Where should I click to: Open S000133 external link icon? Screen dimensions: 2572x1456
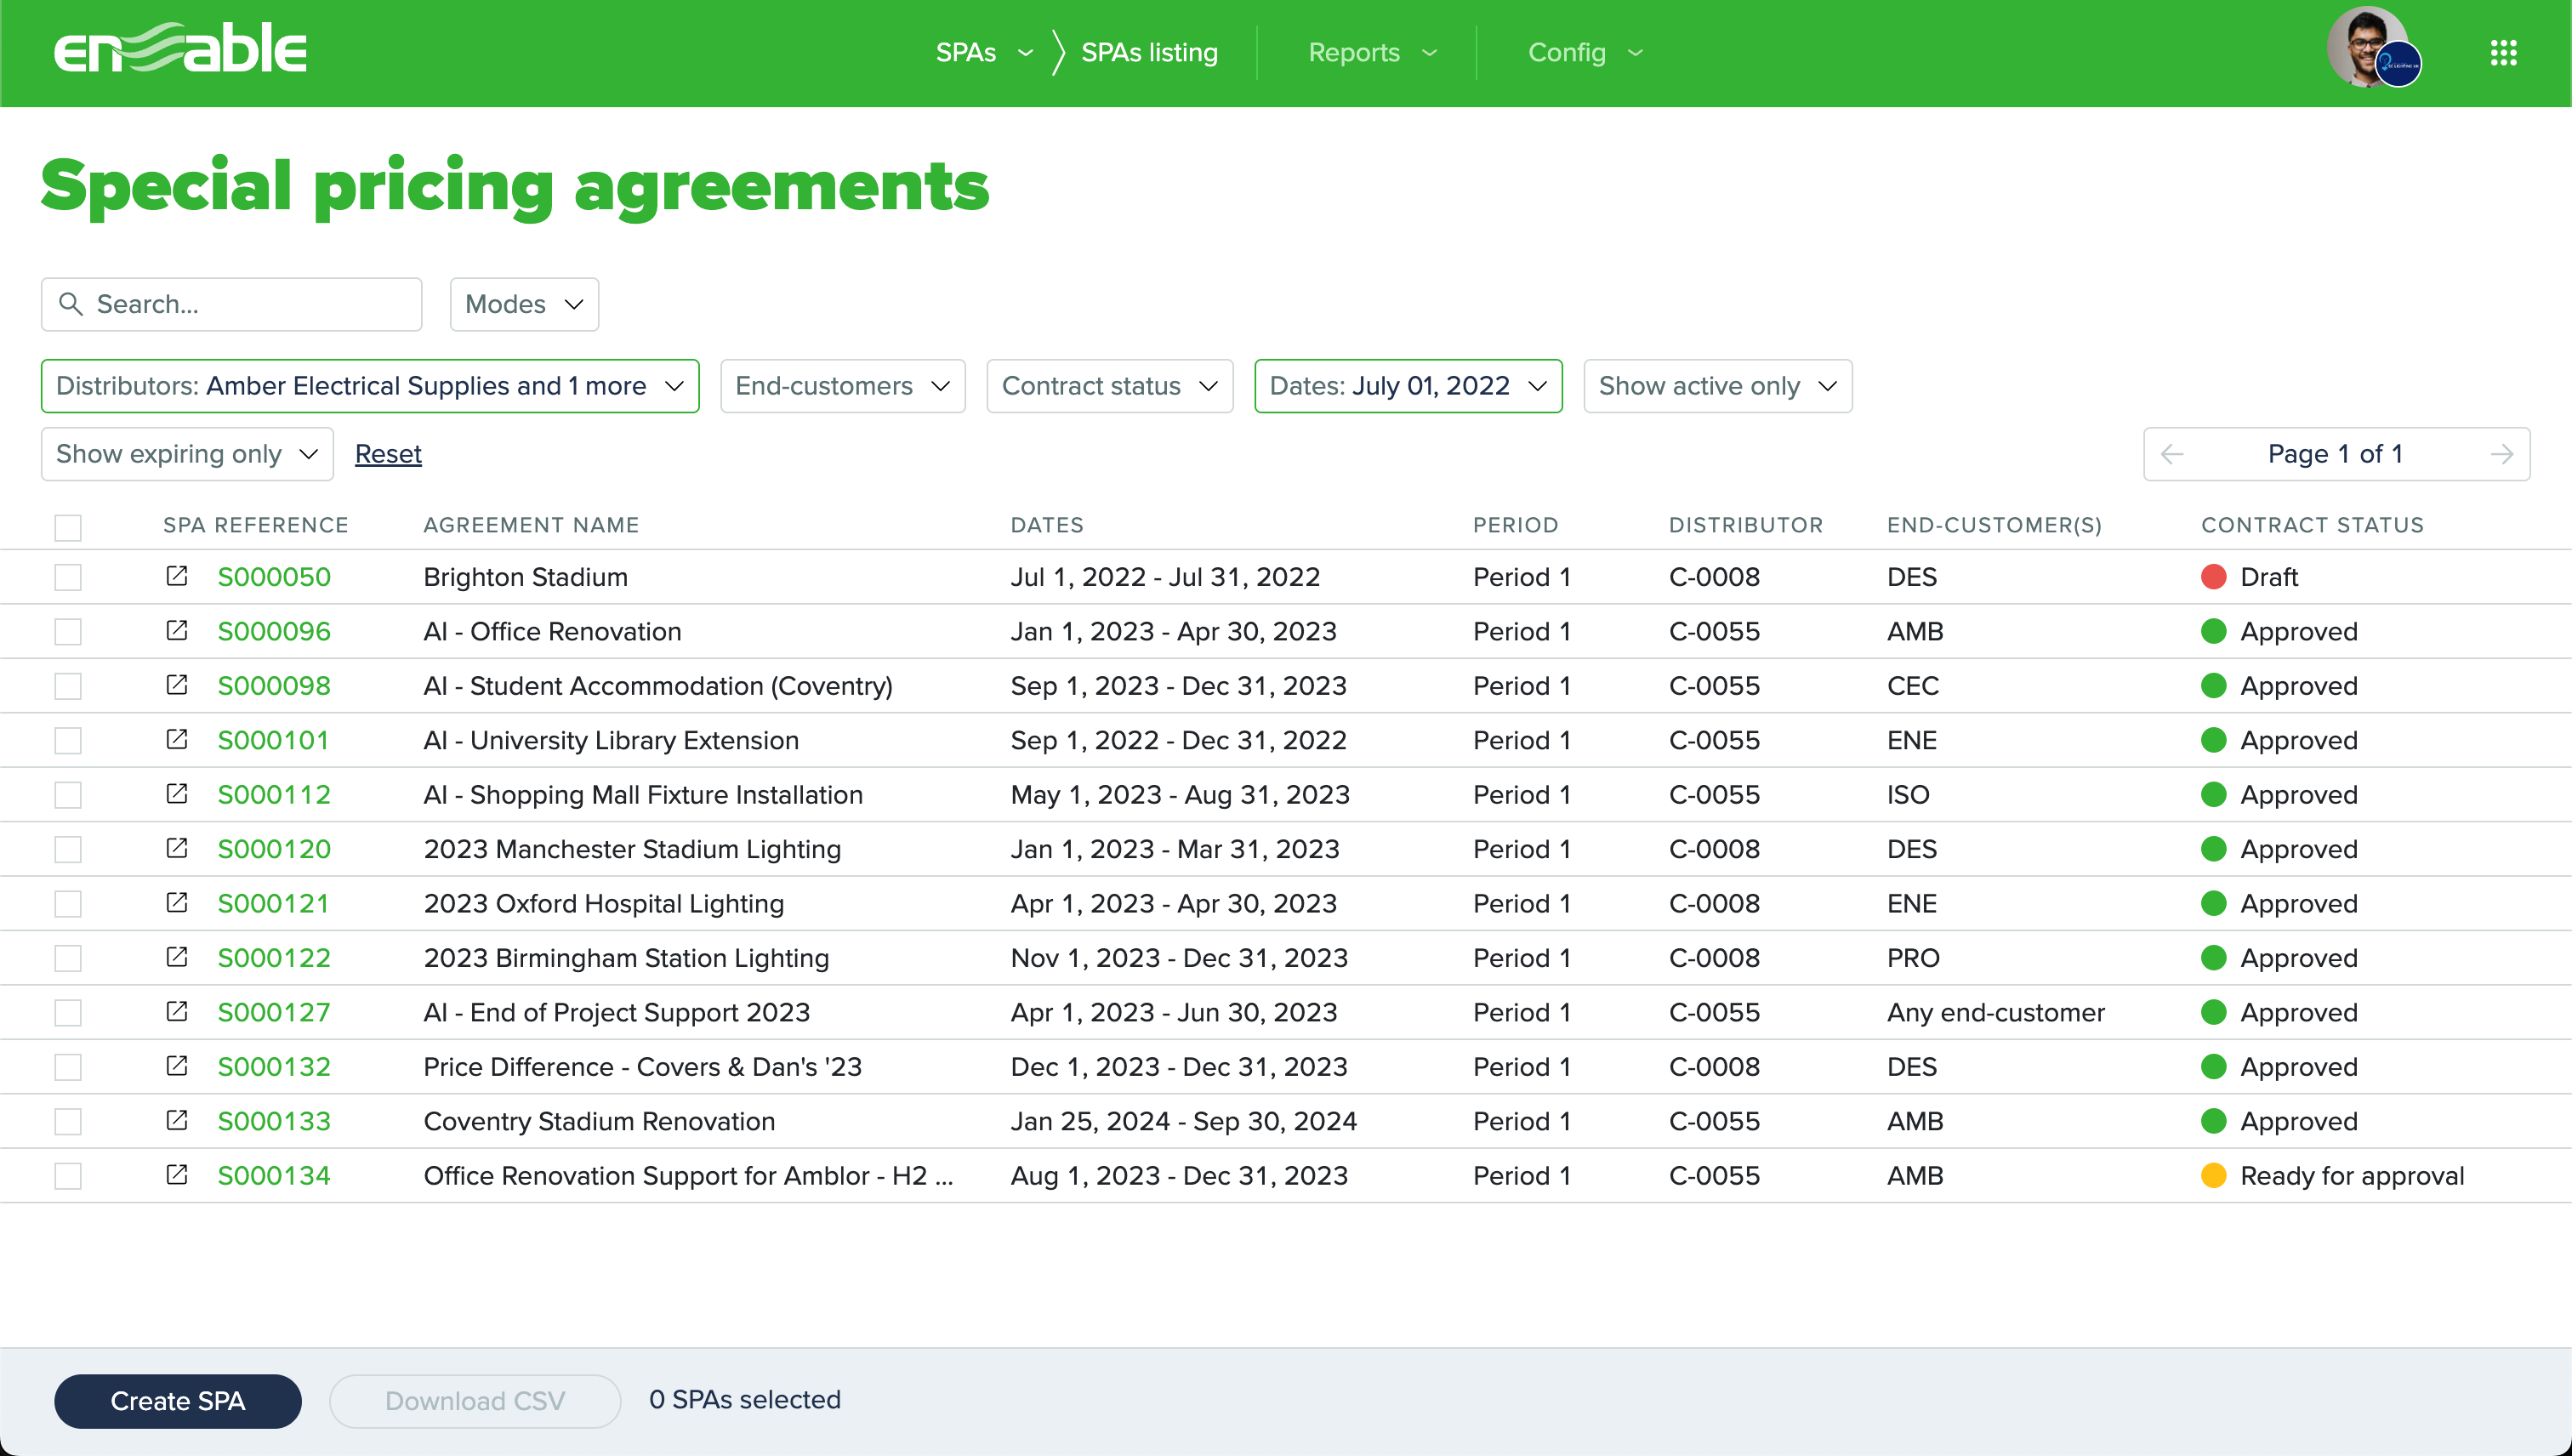(x=177, y=1120)
